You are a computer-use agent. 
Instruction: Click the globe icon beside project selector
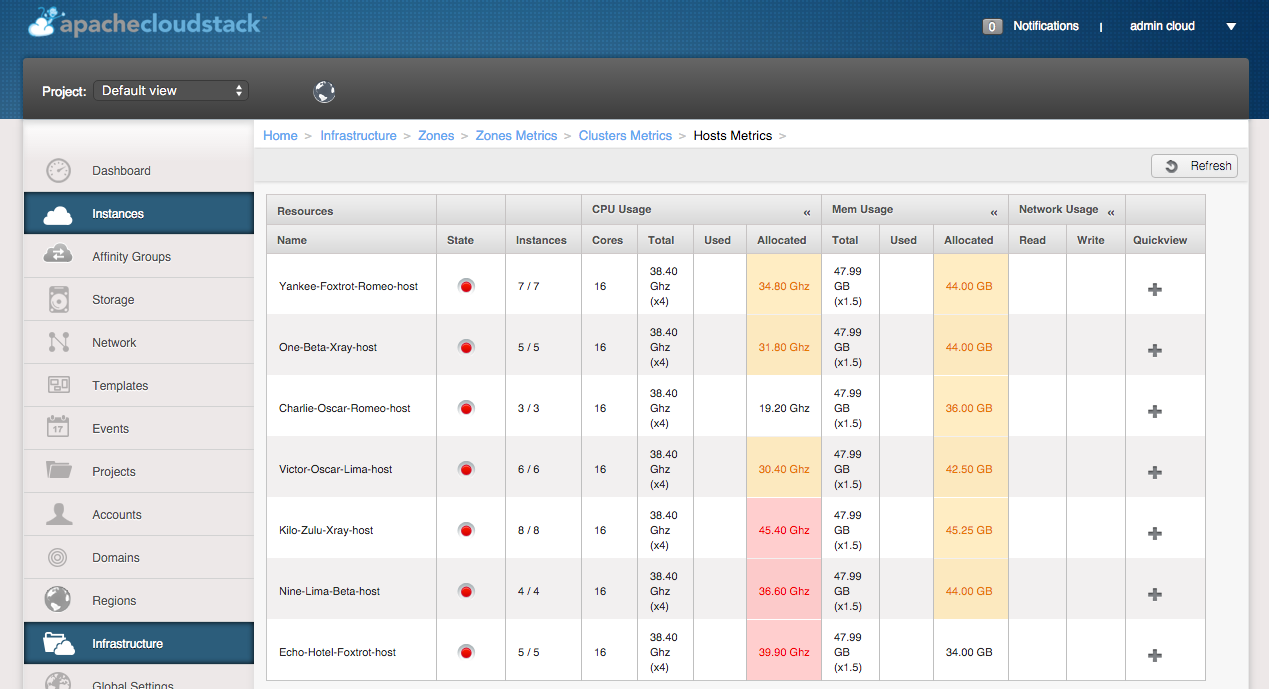coord(324,92)
